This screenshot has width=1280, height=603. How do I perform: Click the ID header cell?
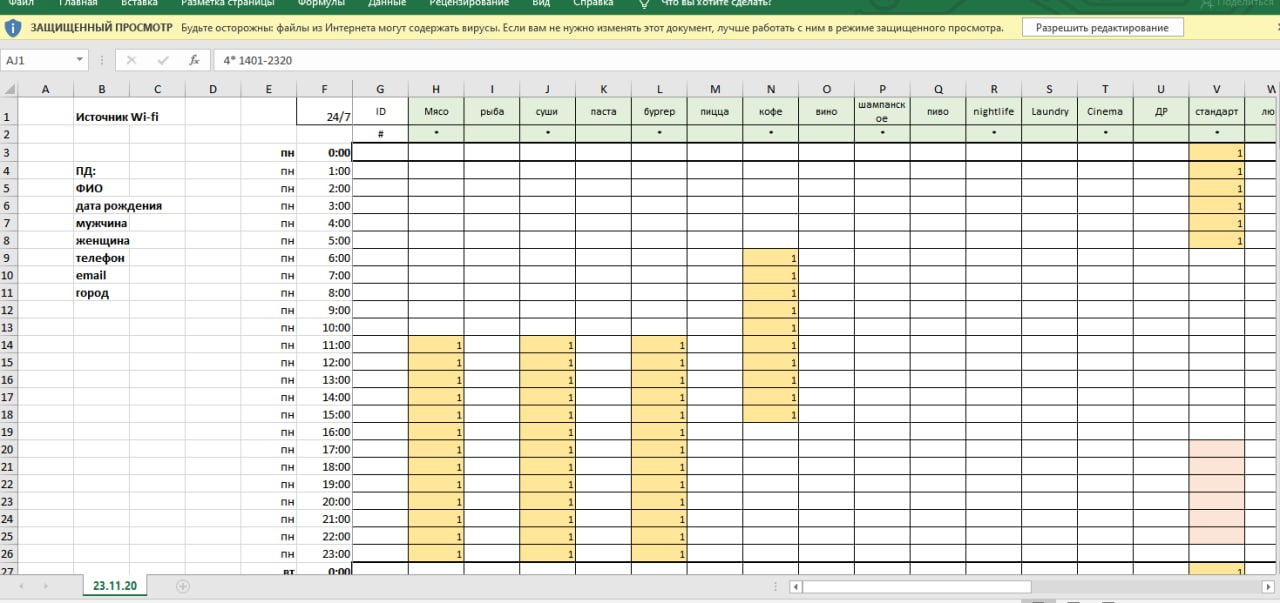[x=381, y=111]
